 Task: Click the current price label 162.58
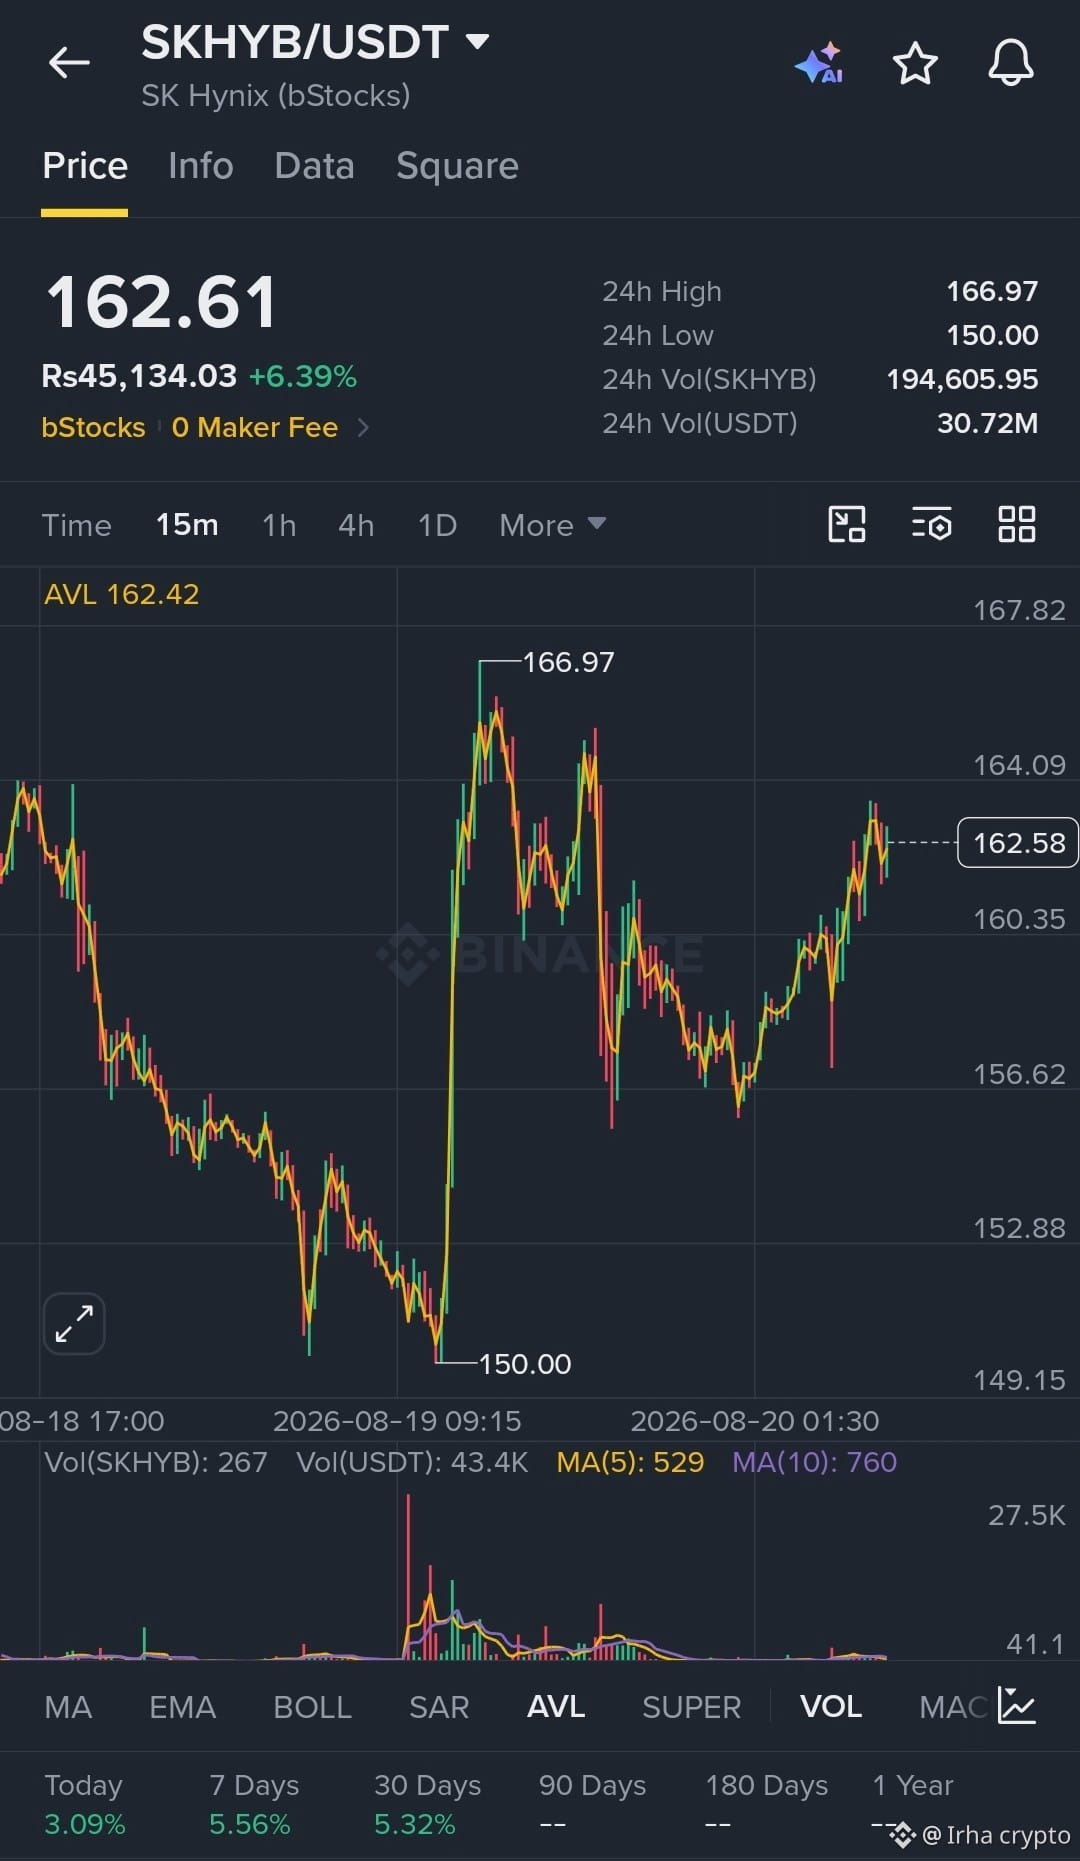(1018, 843)
